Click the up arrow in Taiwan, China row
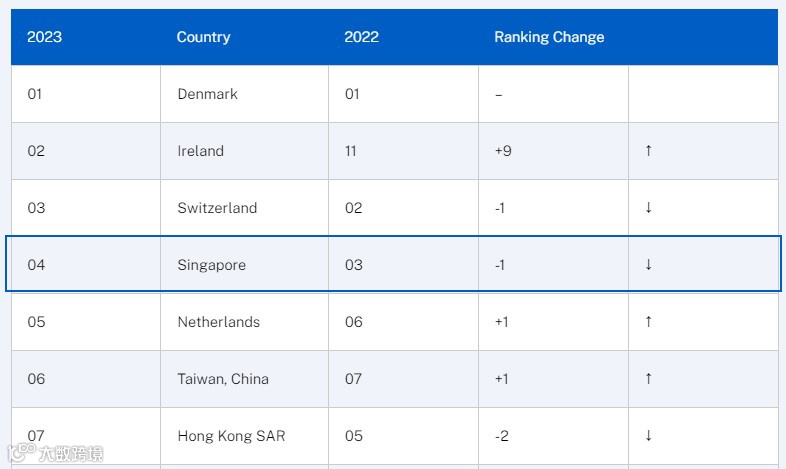 click(x=648, y=379)
